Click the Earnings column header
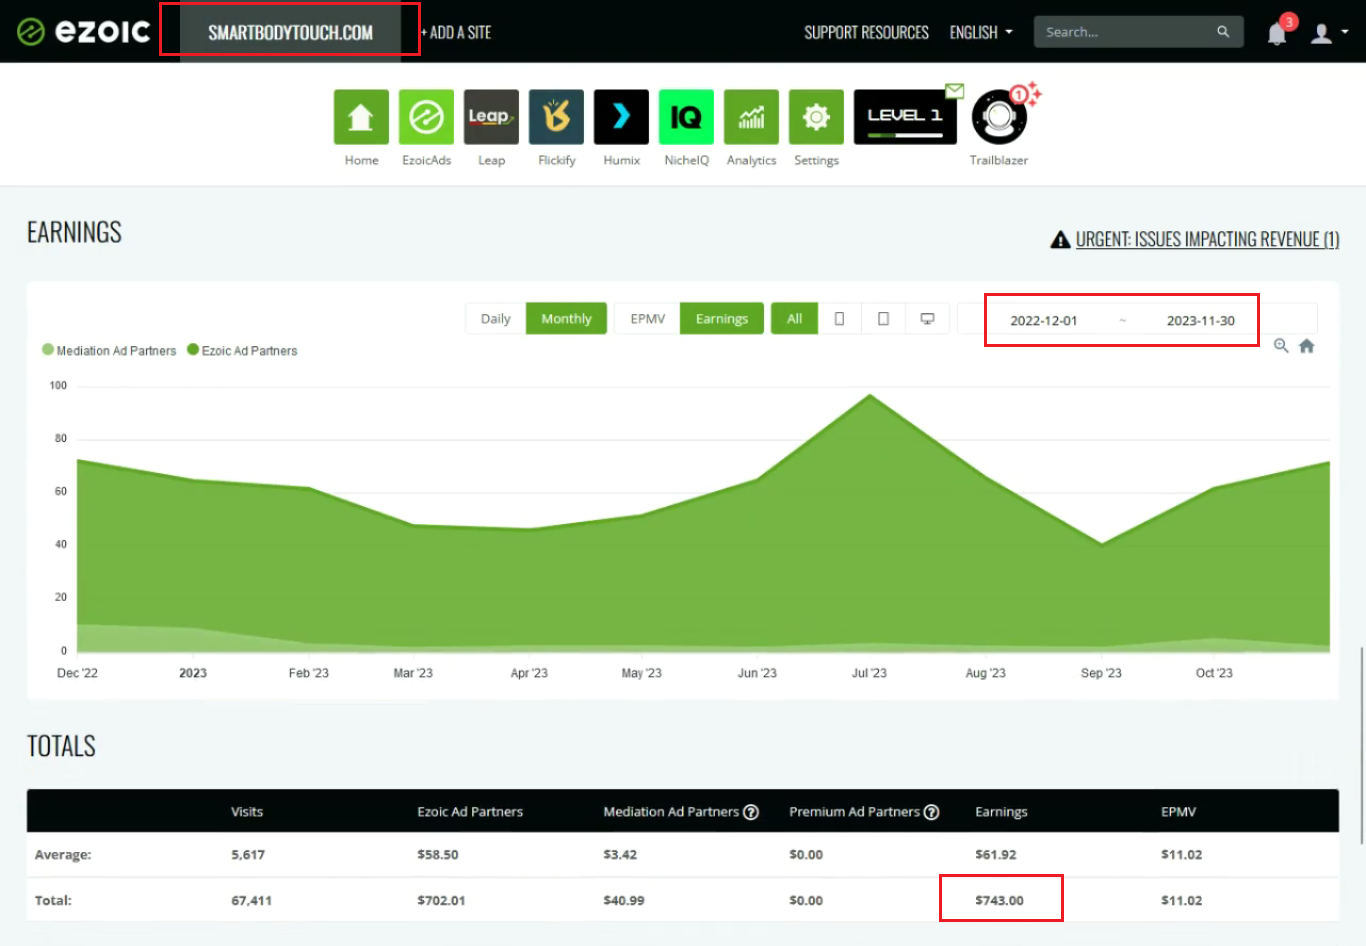Image resolution: width=1366 pixels, height=946 pixels. (1001, 812)
